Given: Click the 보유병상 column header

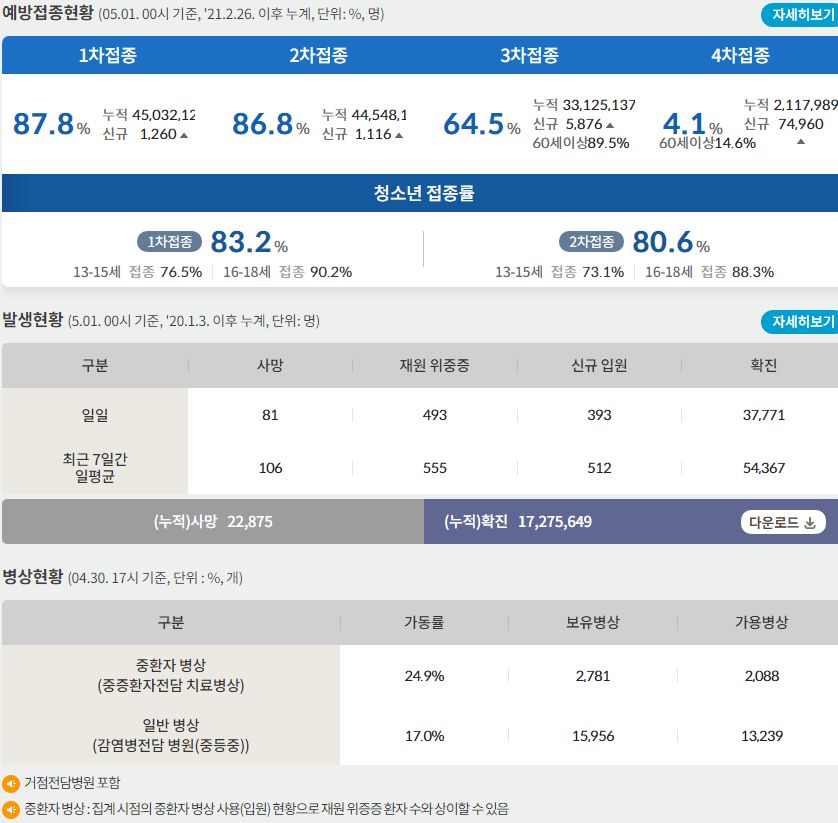Looking at the screenshot, I should [x=593, y=623].
